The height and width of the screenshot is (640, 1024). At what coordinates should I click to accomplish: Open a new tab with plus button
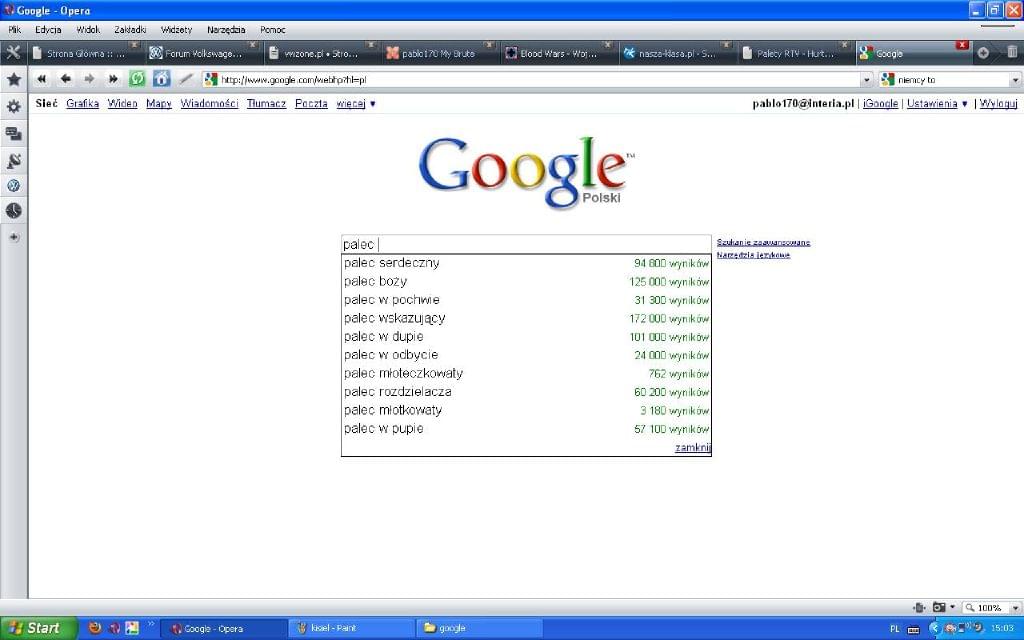(983, 53)
